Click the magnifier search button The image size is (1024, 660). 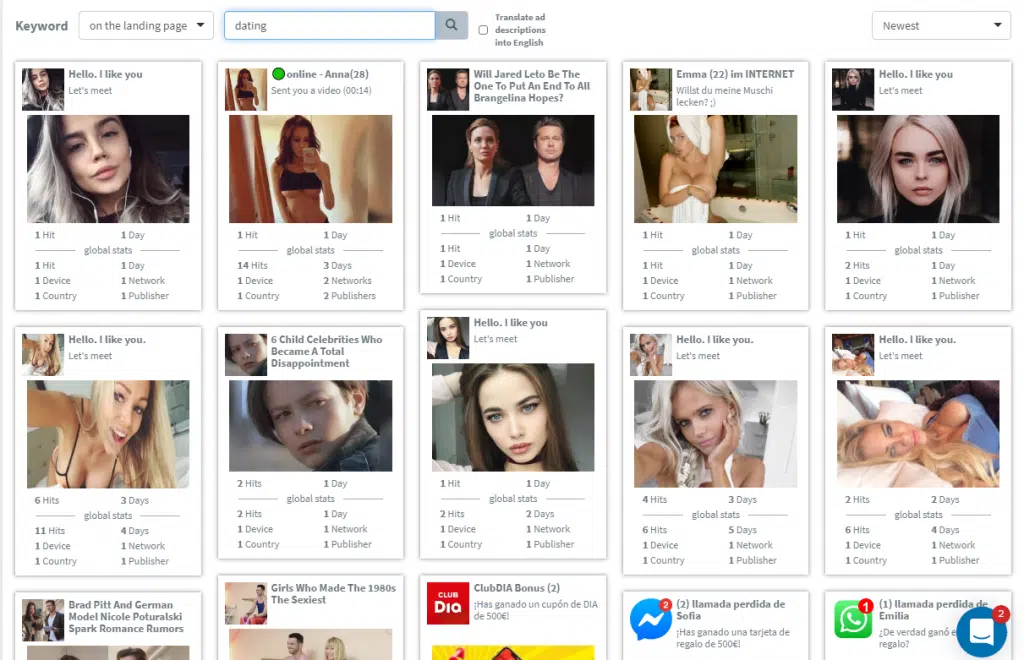[x=451, y=25]
